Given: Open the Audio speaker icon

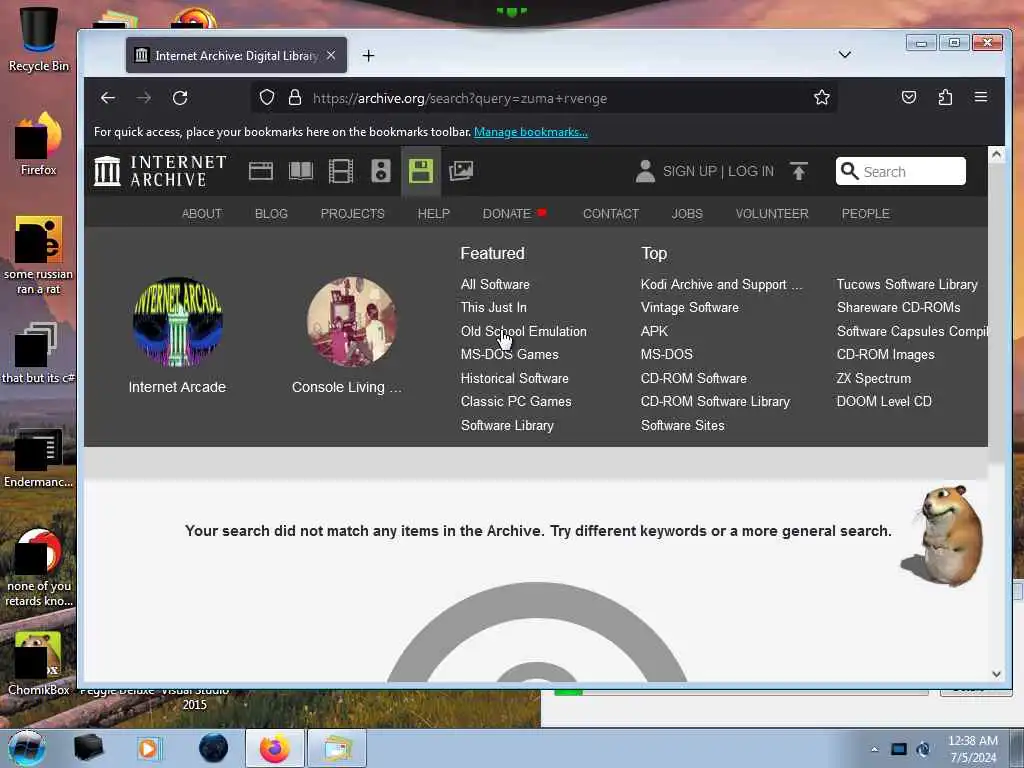Looking at the screenshot, I should 381,171.
